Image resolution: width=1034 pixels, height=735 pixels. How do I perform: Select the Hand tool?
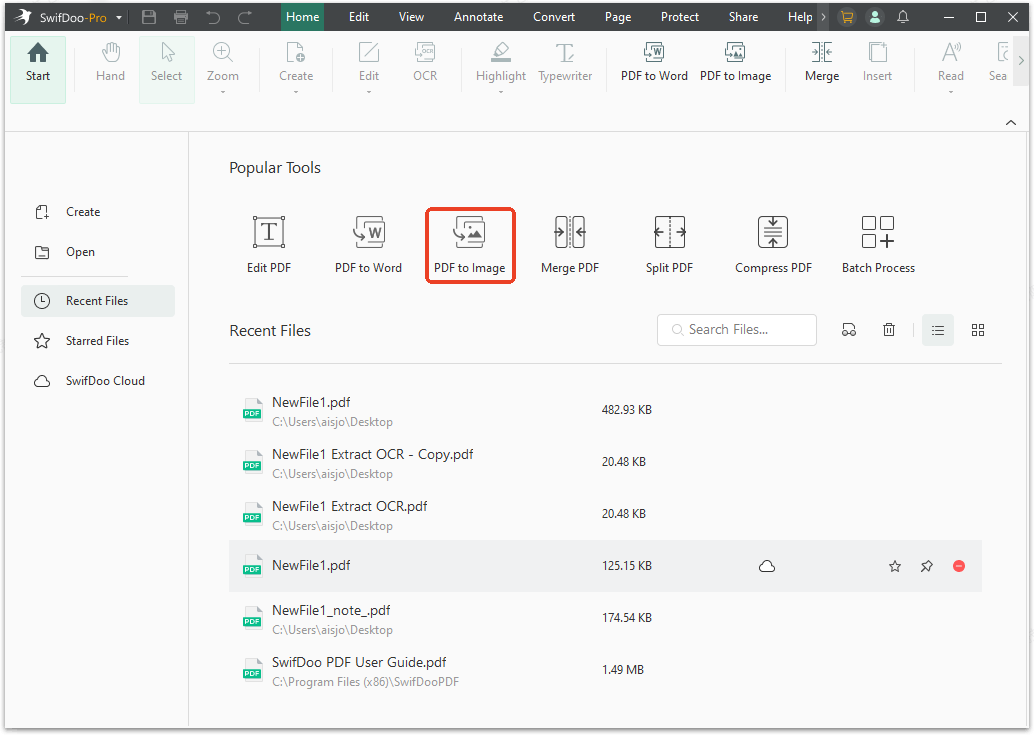(110, 63)
